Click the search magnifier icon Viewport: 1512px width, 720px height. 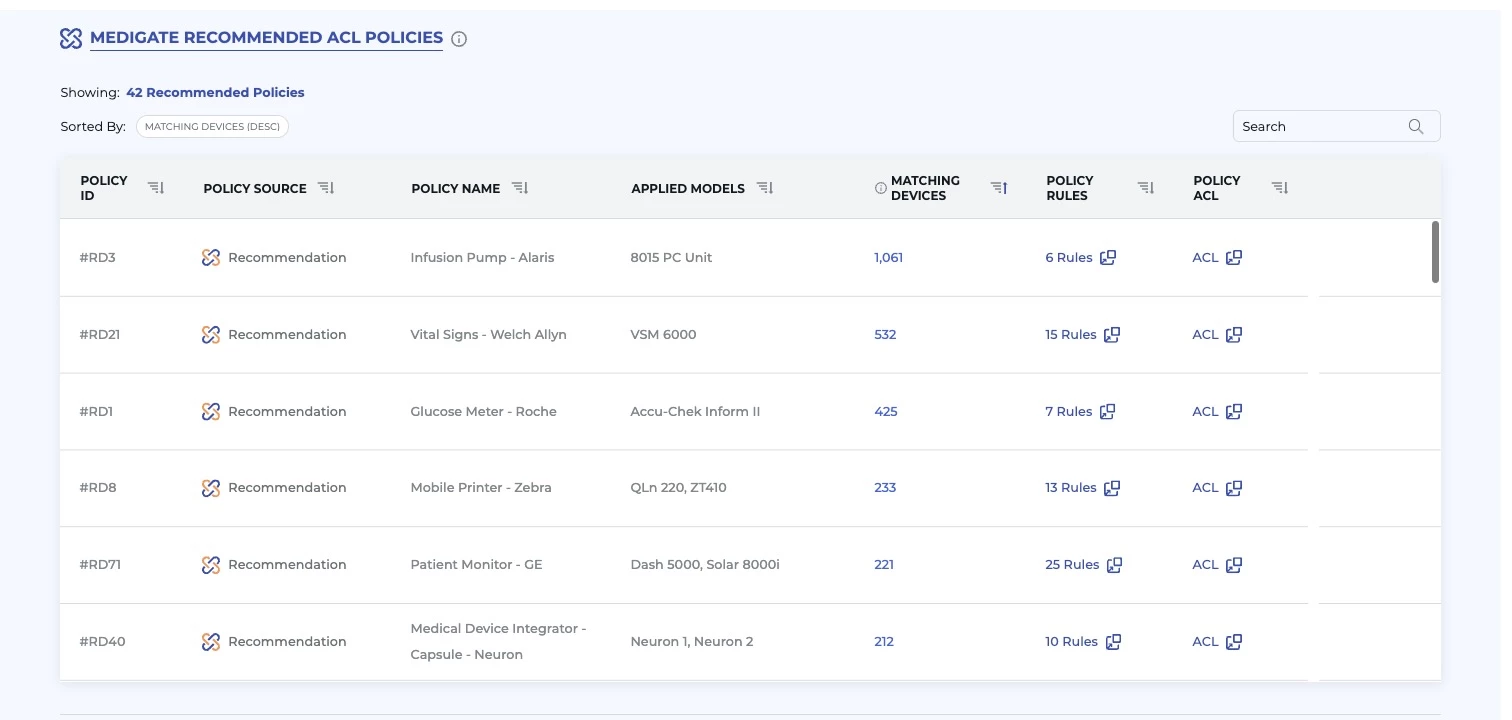click(x=1416, y=126)
